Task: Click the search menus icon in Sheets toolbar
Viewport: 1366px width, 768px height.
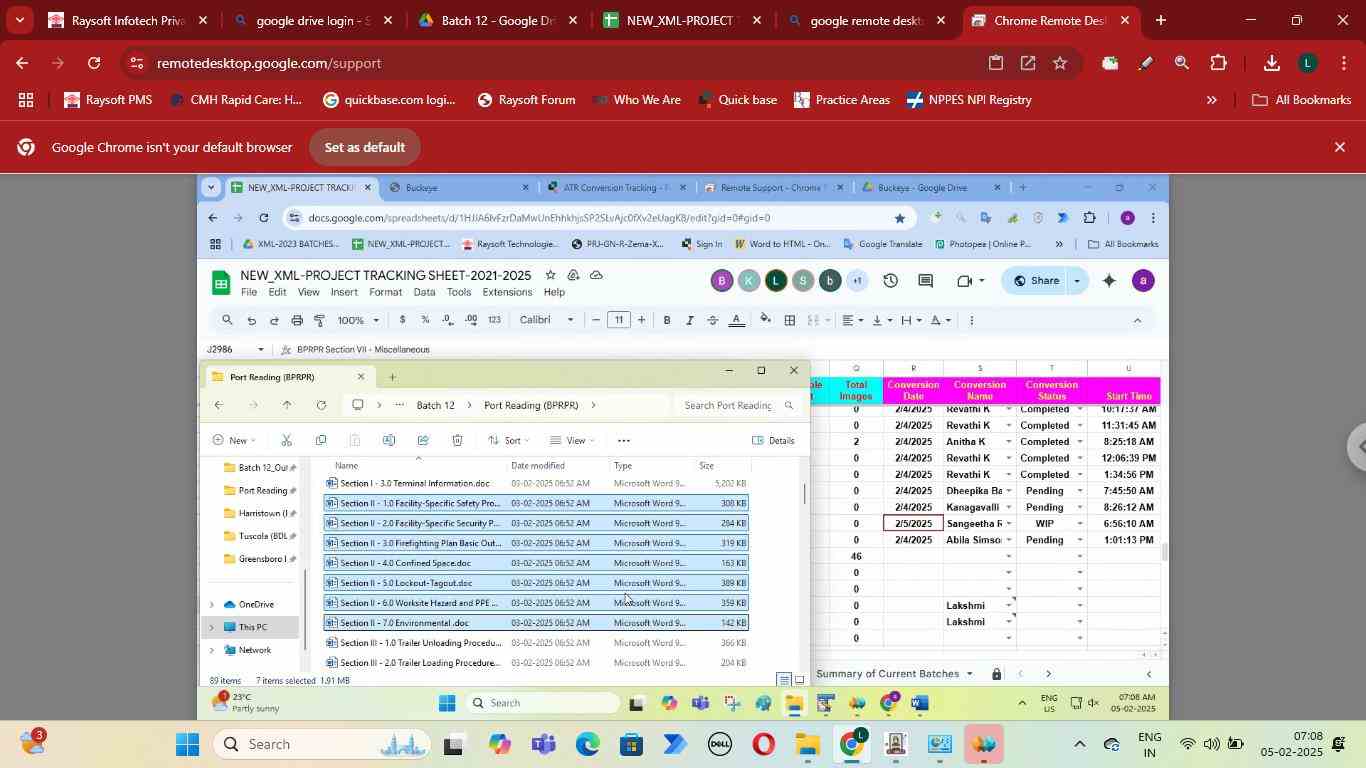Action: pyautogui.click(x=228, y=320)
